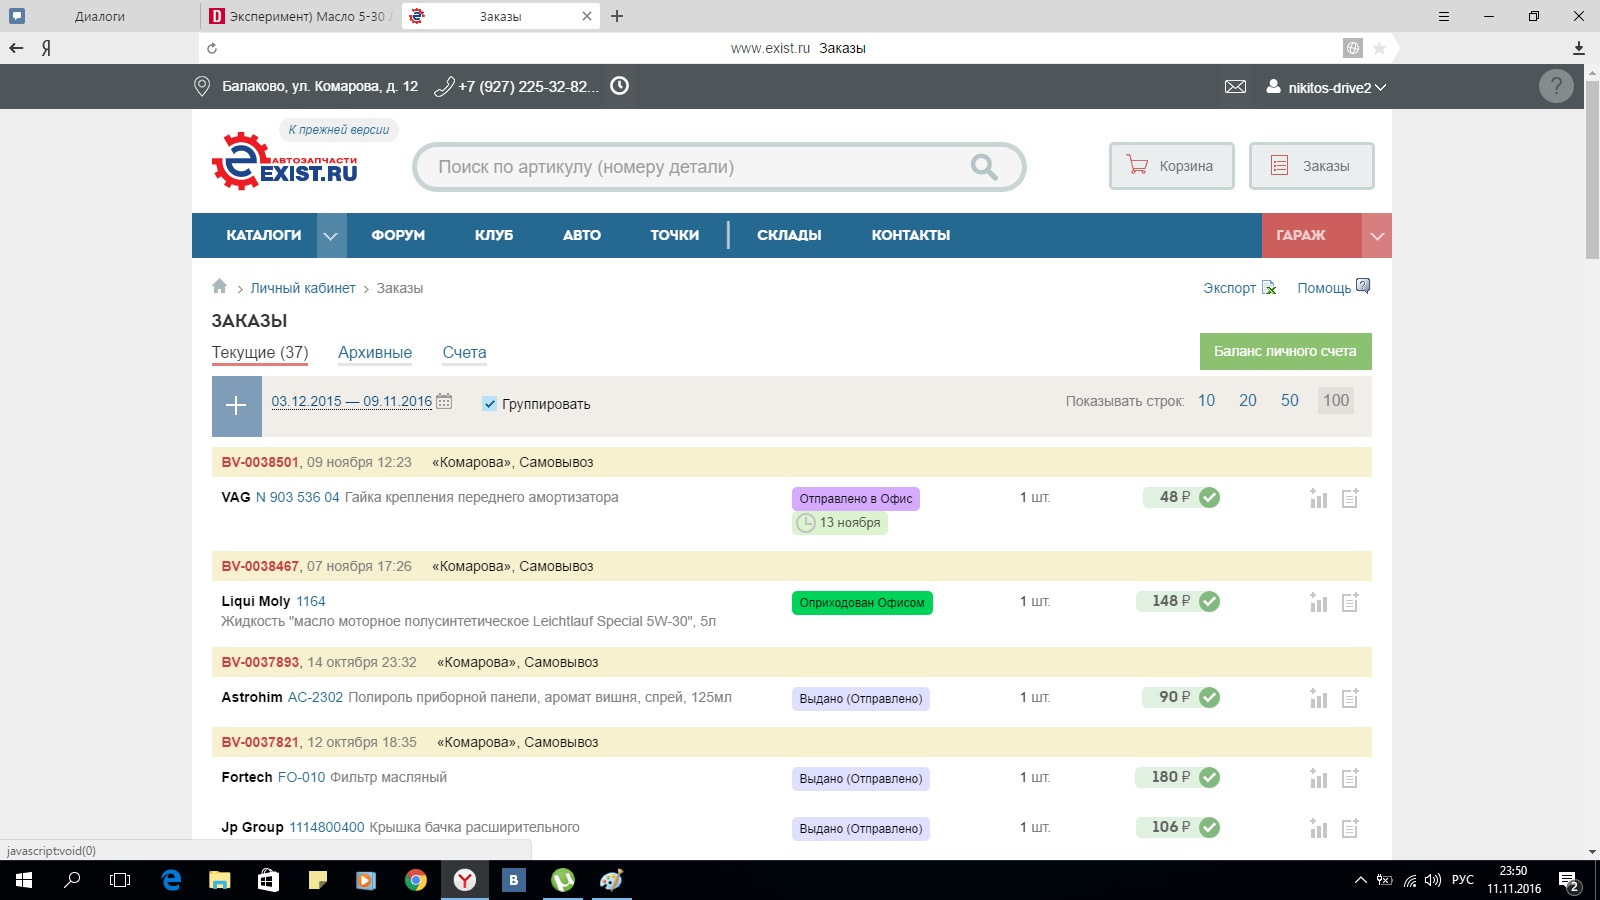
Task: Open notes icon for VAG order
Action: pyautogui.click(x=1350, y=498)
